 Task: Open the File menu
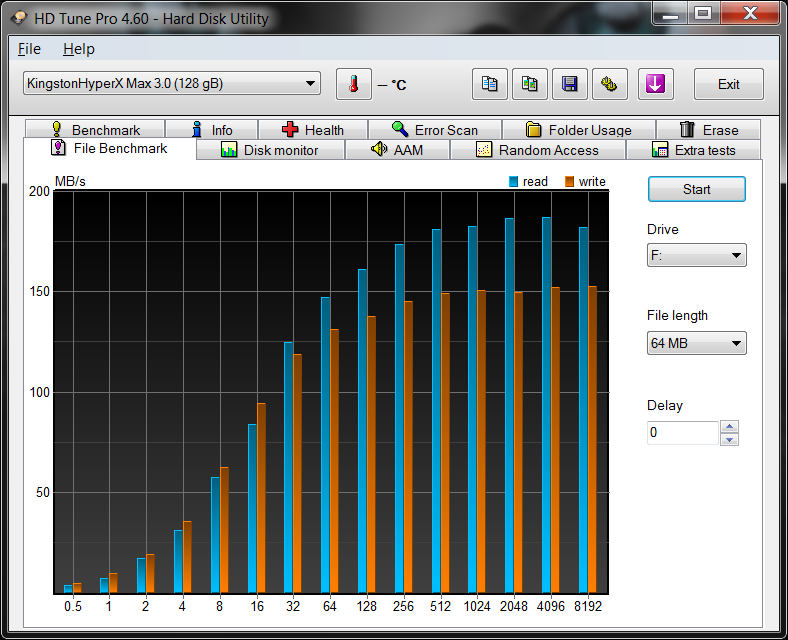click(29, 49)
